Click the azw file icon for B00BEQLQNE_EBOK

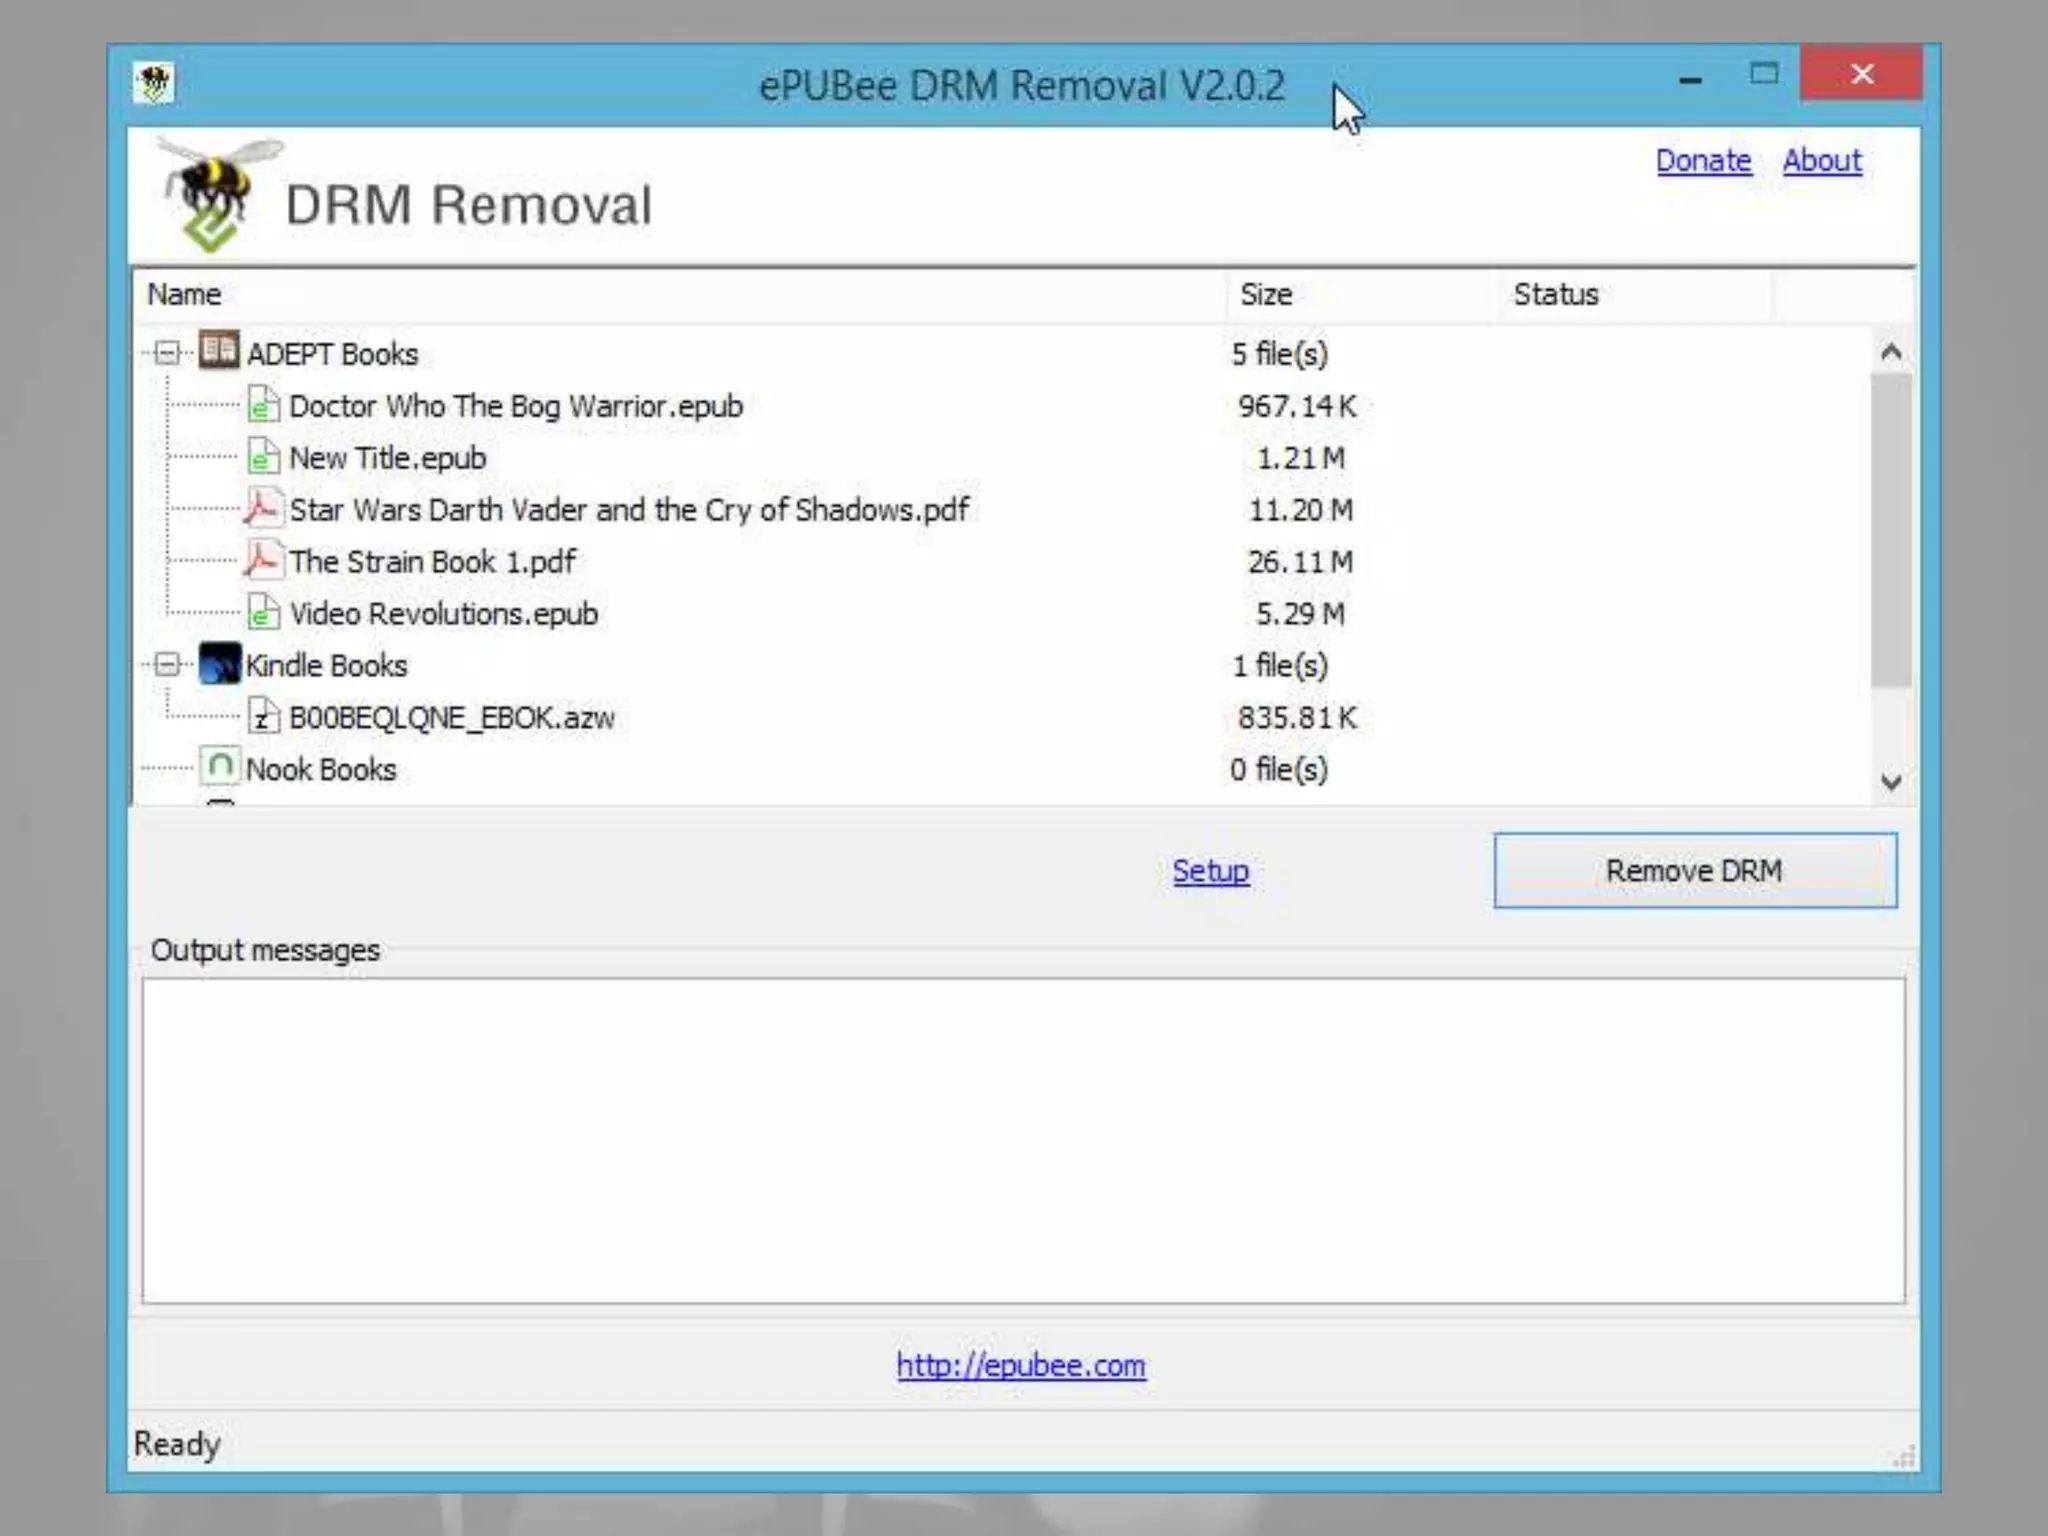262,717
